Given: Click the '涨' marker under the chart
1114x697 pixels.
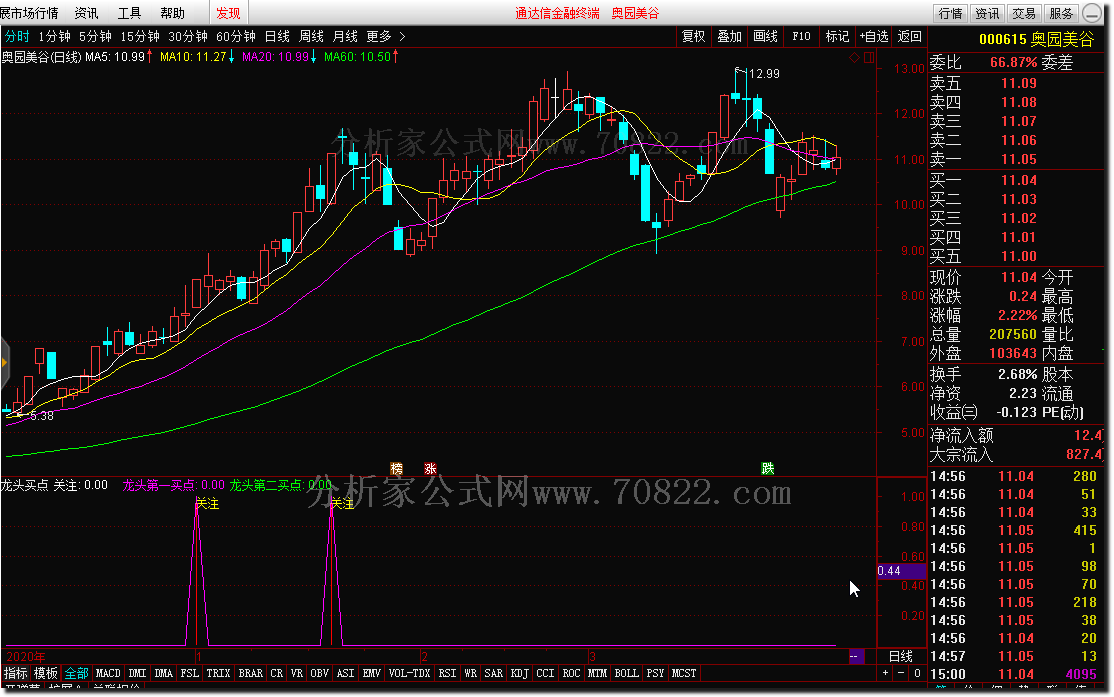Looking at the screenshot, I should click(430, 468).
